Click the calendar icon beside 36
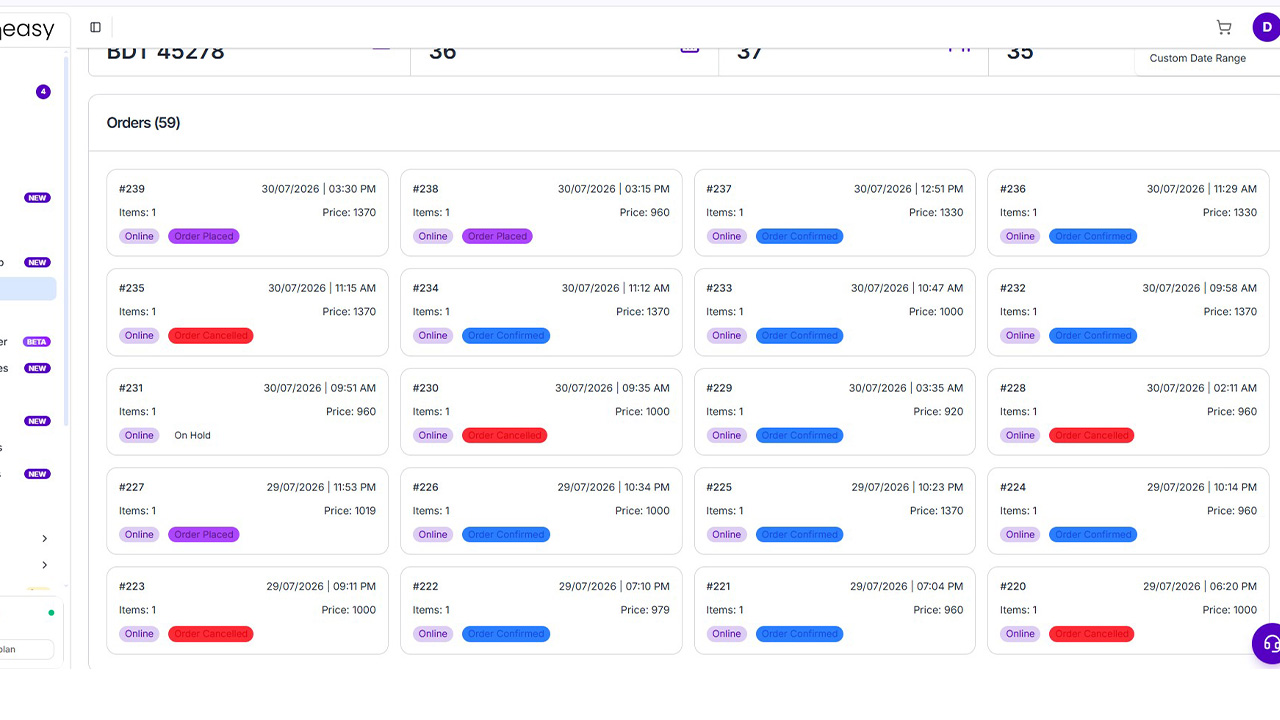This screenshot has height=720, width=1280. click(x=690, y=47)
